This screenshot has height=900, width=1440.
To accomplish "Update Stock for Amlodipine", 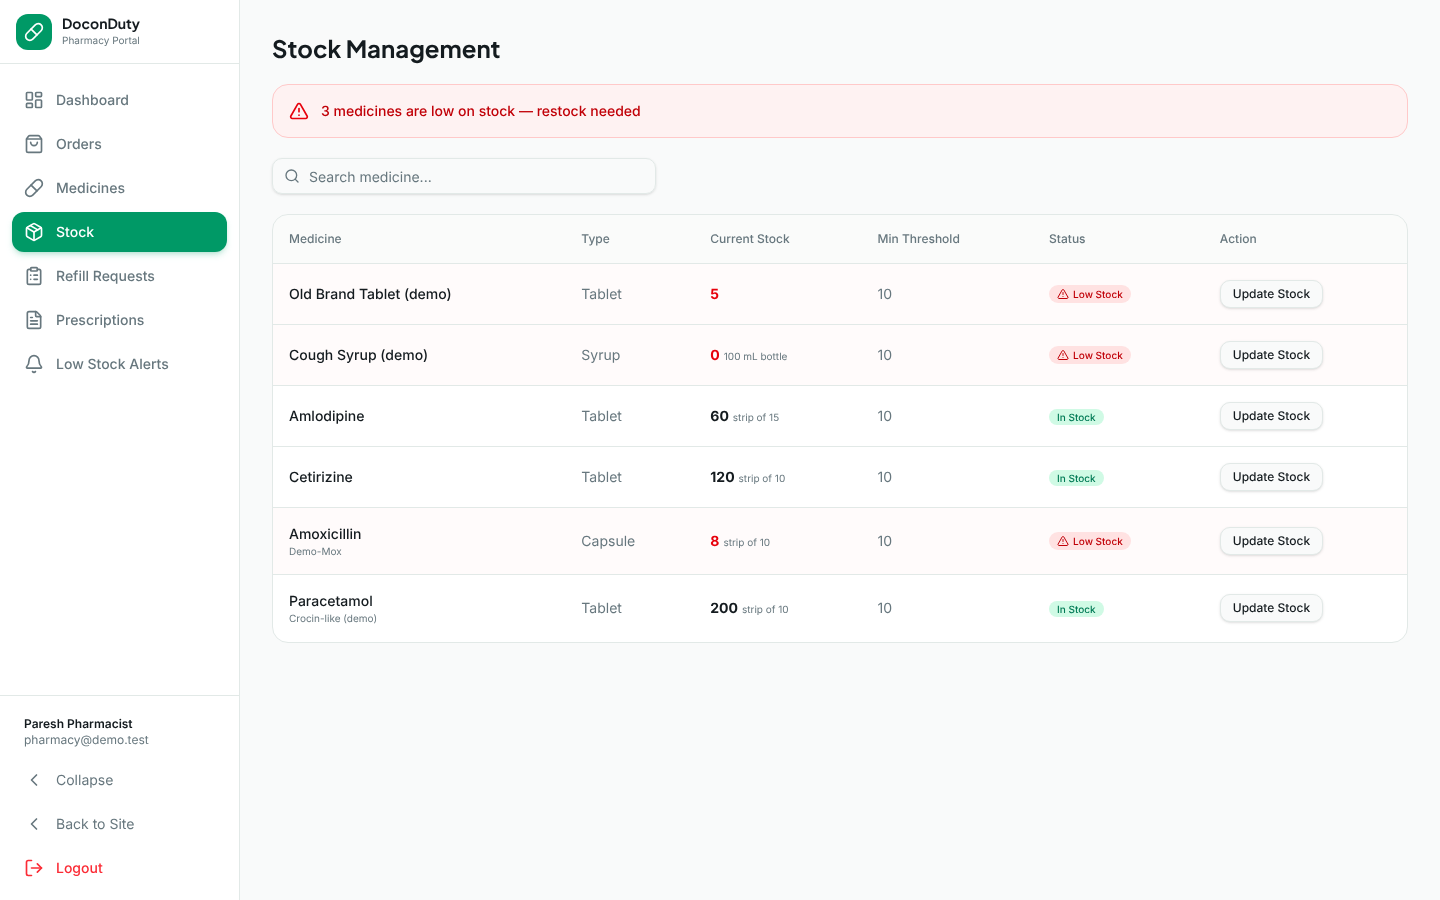I will [x=1271, y=416].
